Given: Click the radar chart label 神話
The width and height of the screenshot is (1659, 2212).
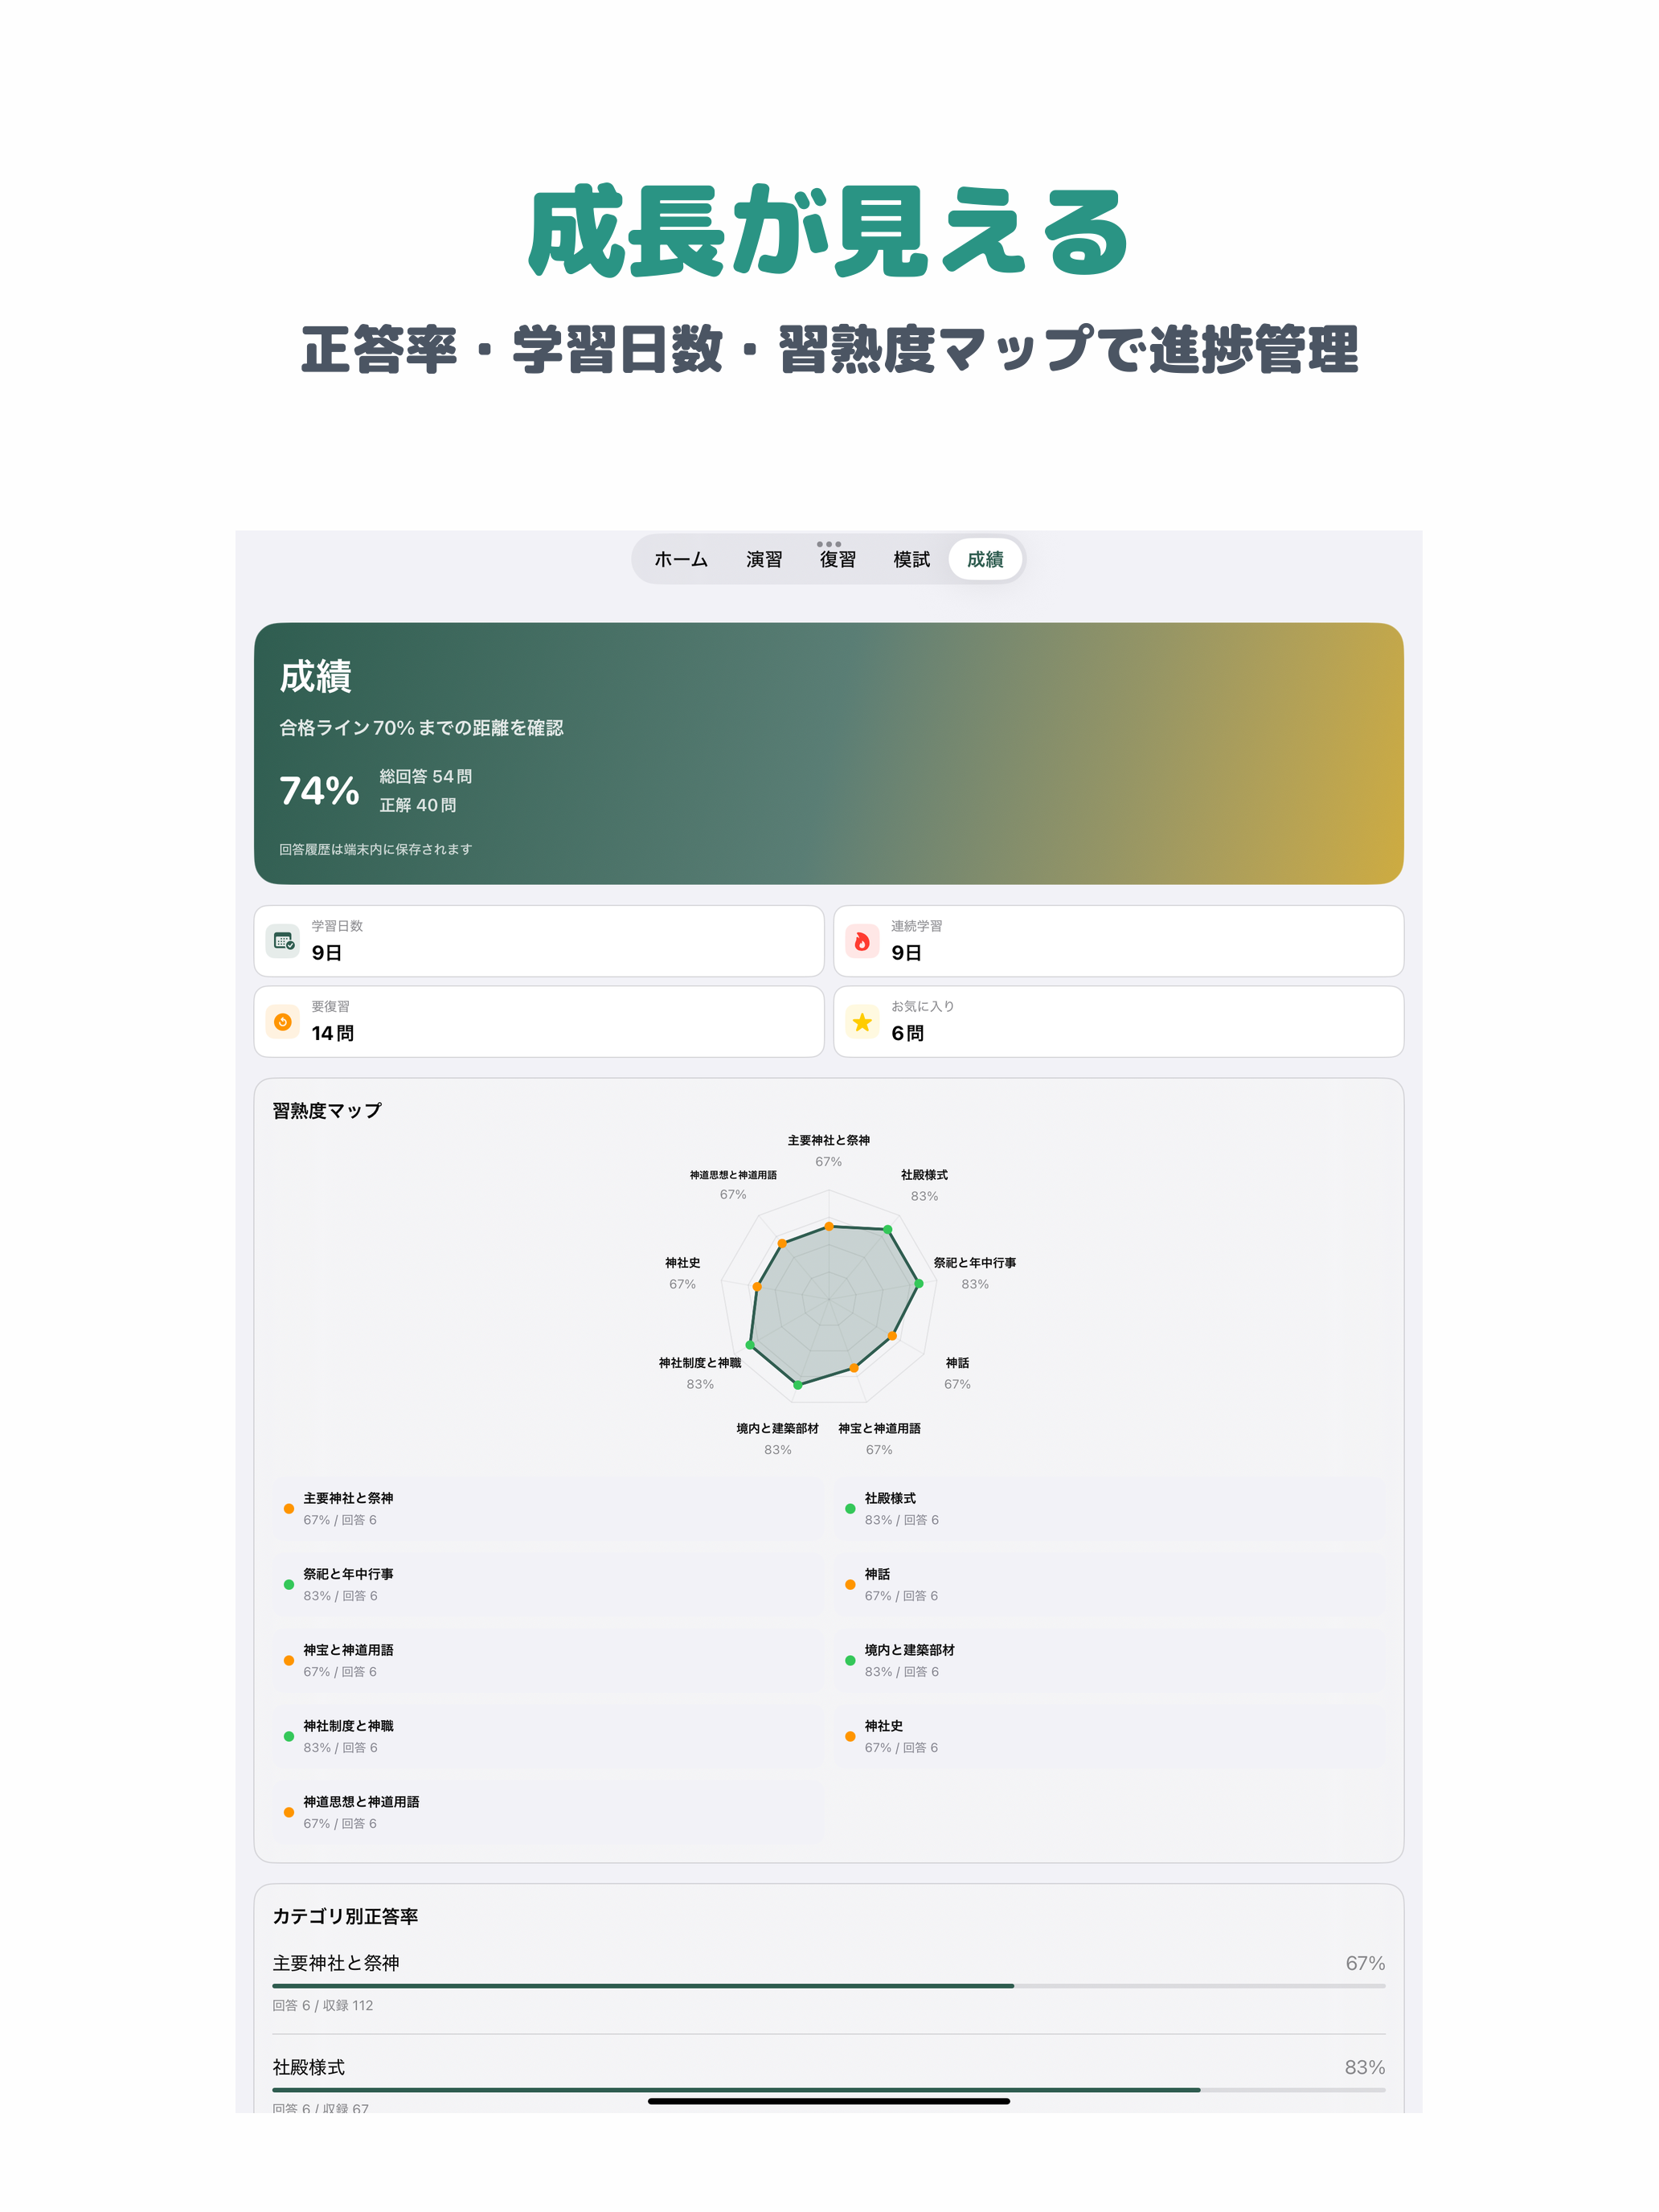Looking at the screenshot, I should click(957, 1363).
